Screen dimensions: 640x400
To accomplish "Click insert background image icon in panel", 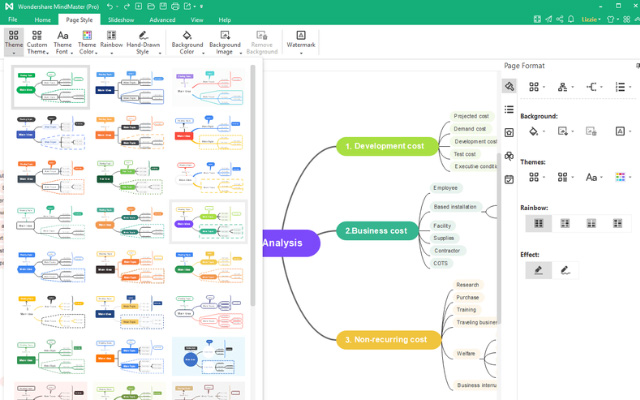I will pyautogui.click(x=562, y=131).
